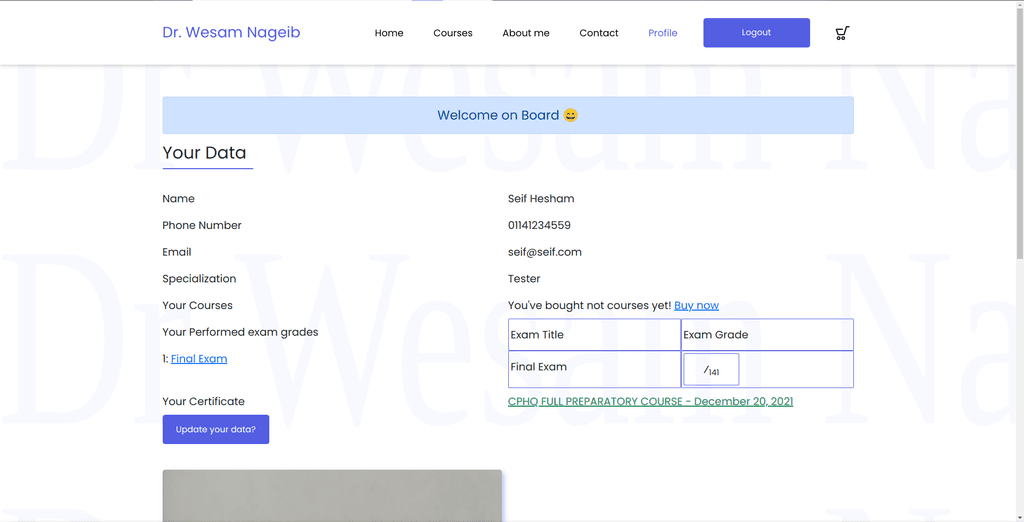
Task: Click the Welcome on Board banner
Action: click(508, 116)
